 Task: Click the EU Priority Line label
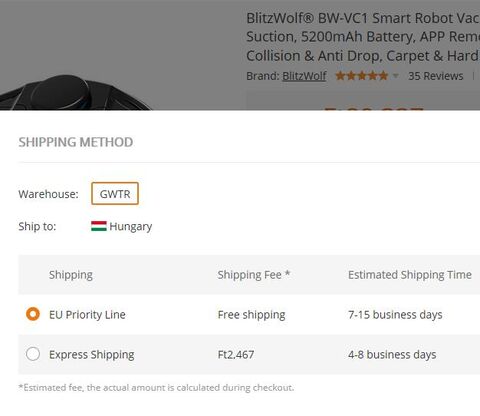coord(87,314)
